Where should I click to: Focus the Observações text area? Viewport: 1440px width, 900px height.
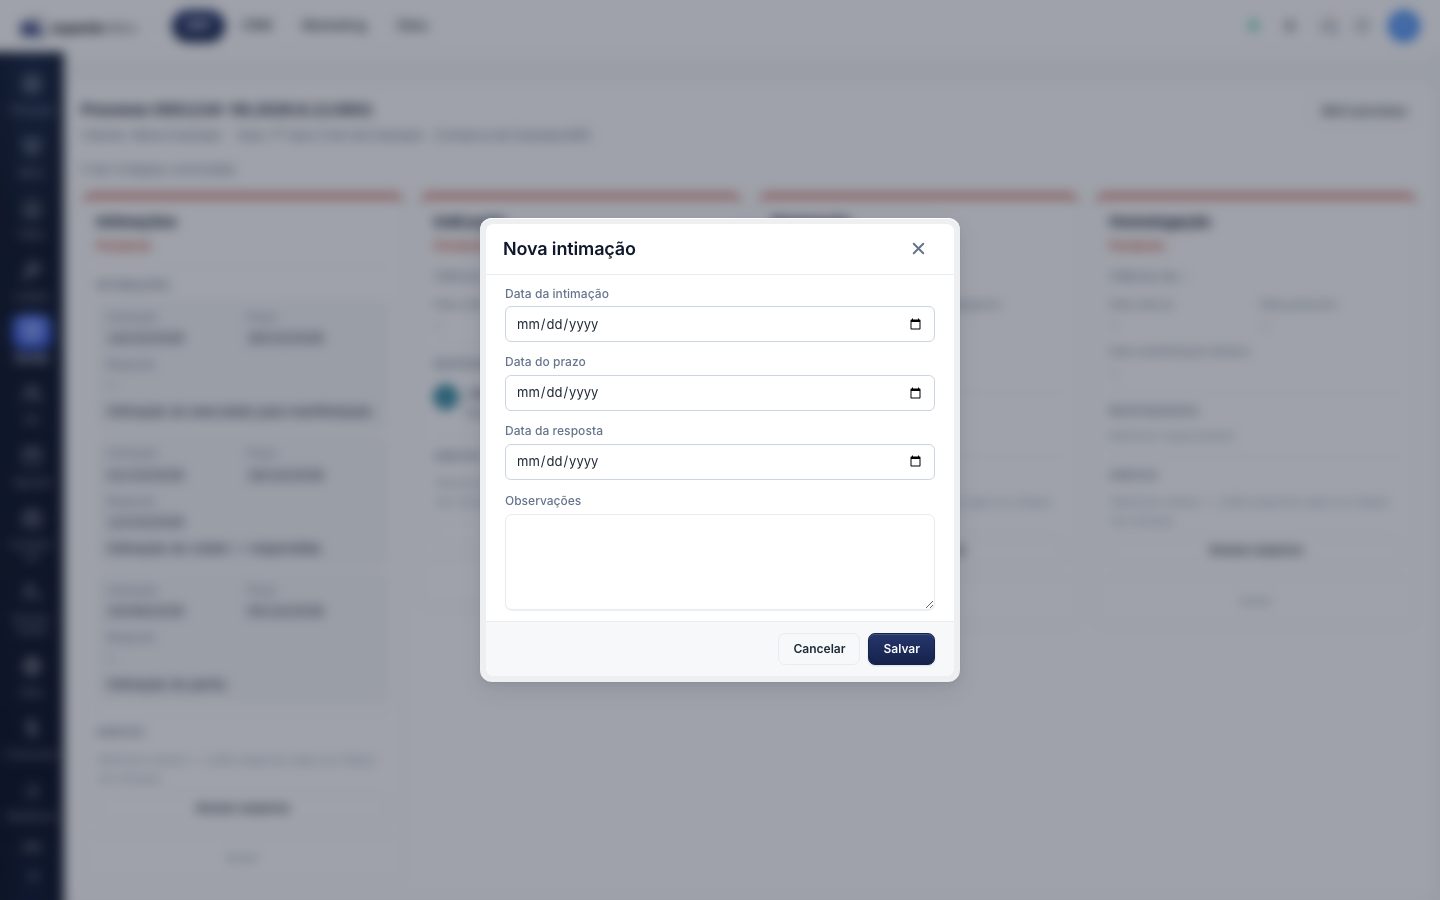coord(720,562)
